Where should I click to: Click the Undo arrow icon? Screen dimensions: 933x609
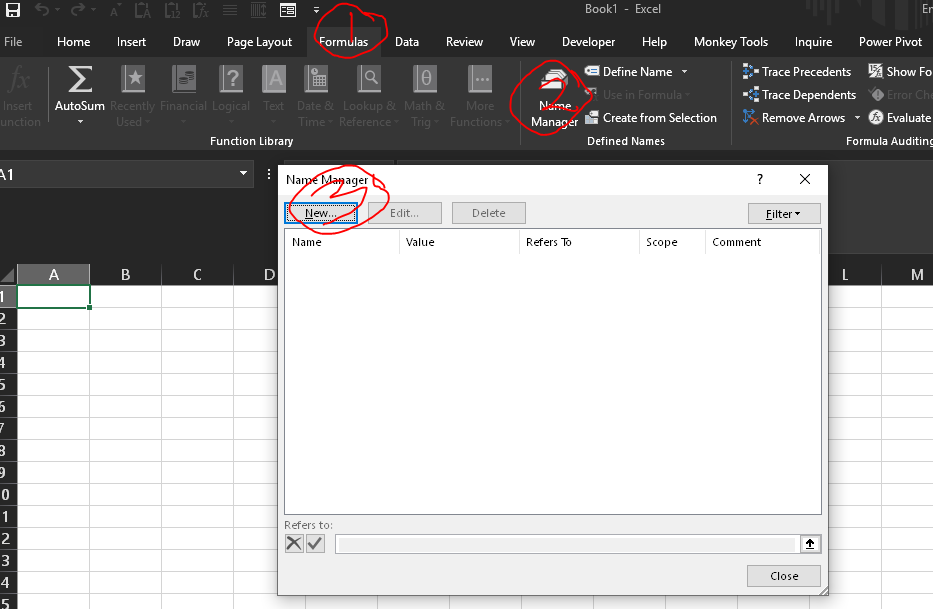[42, 10]
